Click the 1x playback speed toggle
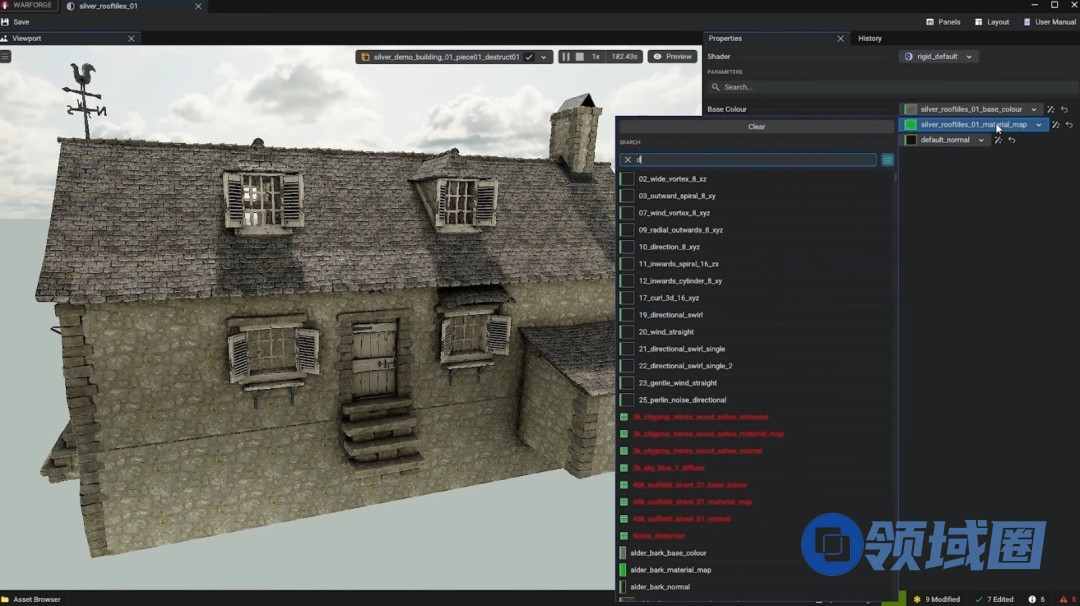The height and width of the screenshot is (606, 1080). pyautogui.click(x=596, y=57)
